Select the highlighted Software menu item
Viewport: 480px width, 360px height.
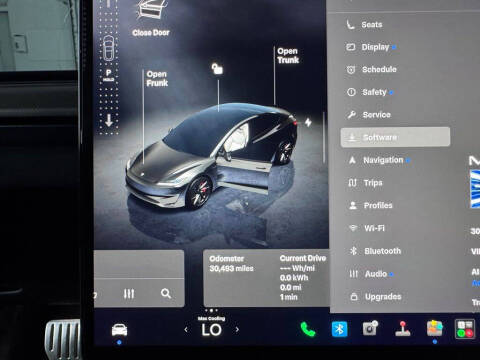pyautogui.click(x=395, y=137)
